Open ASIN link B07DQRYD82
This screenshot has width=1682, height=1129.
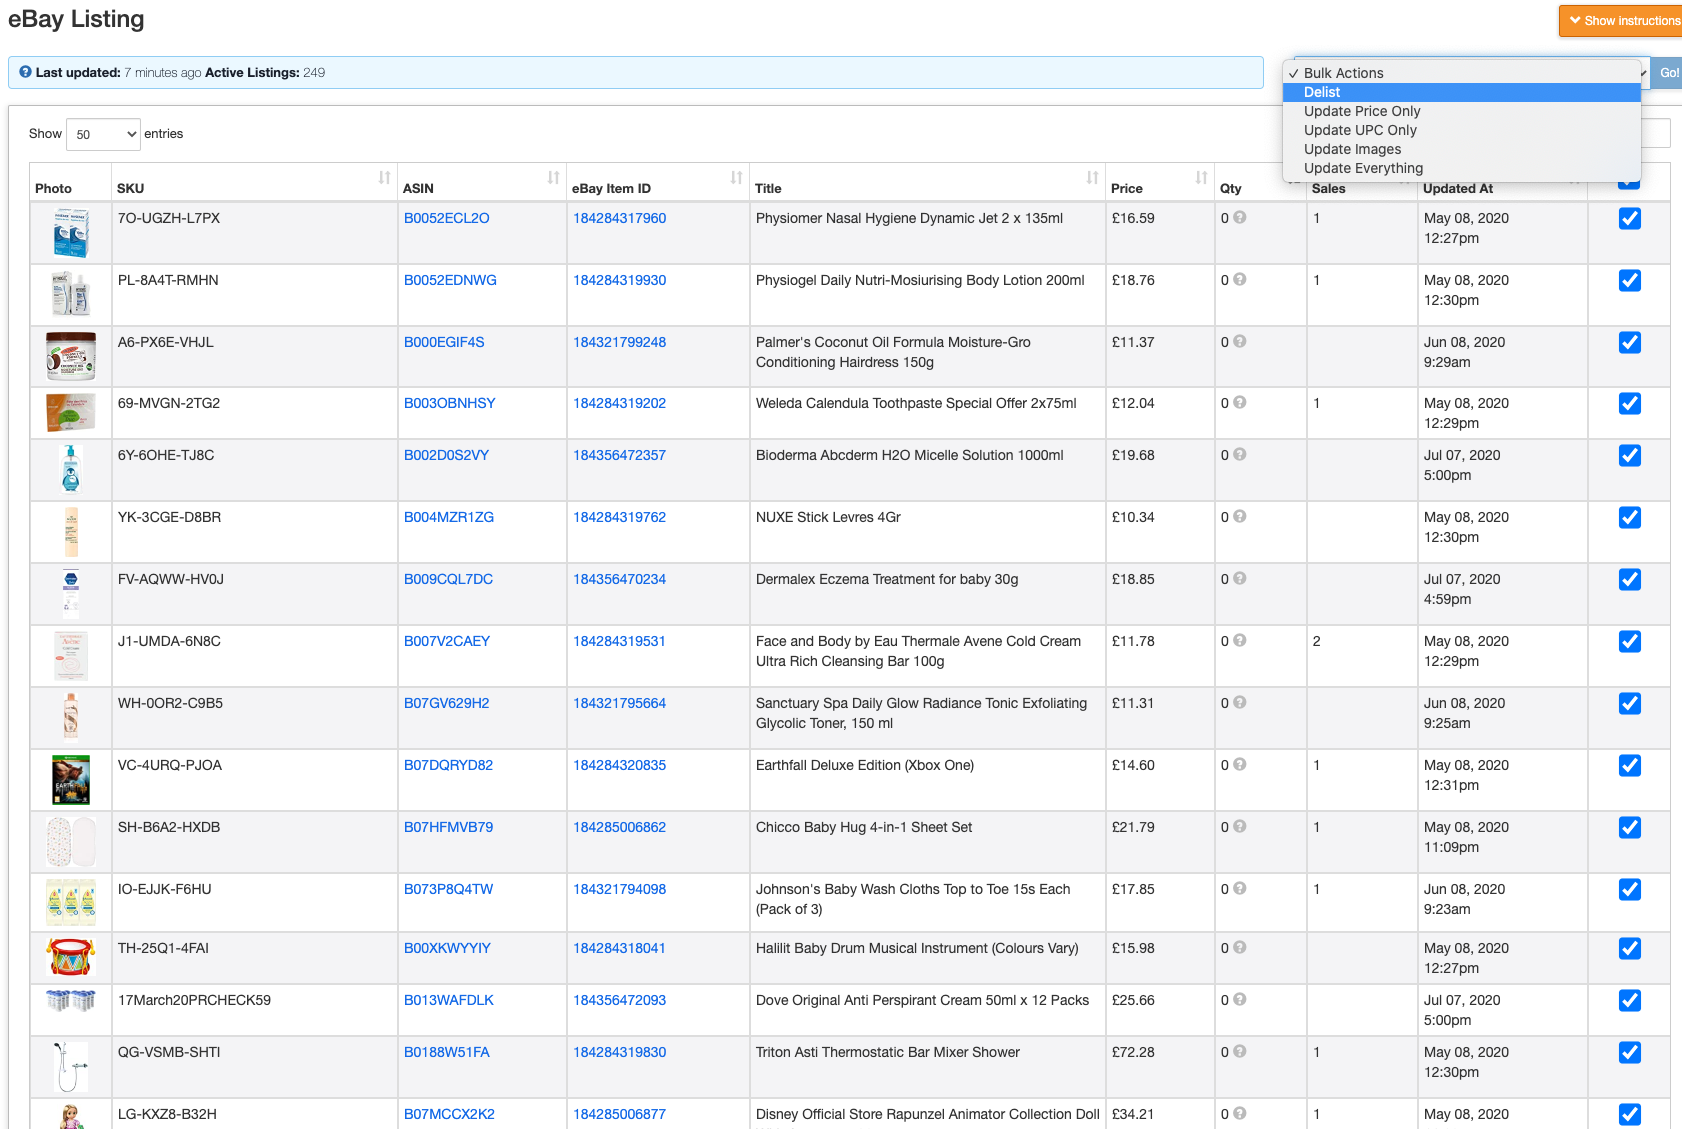(448, 765)
